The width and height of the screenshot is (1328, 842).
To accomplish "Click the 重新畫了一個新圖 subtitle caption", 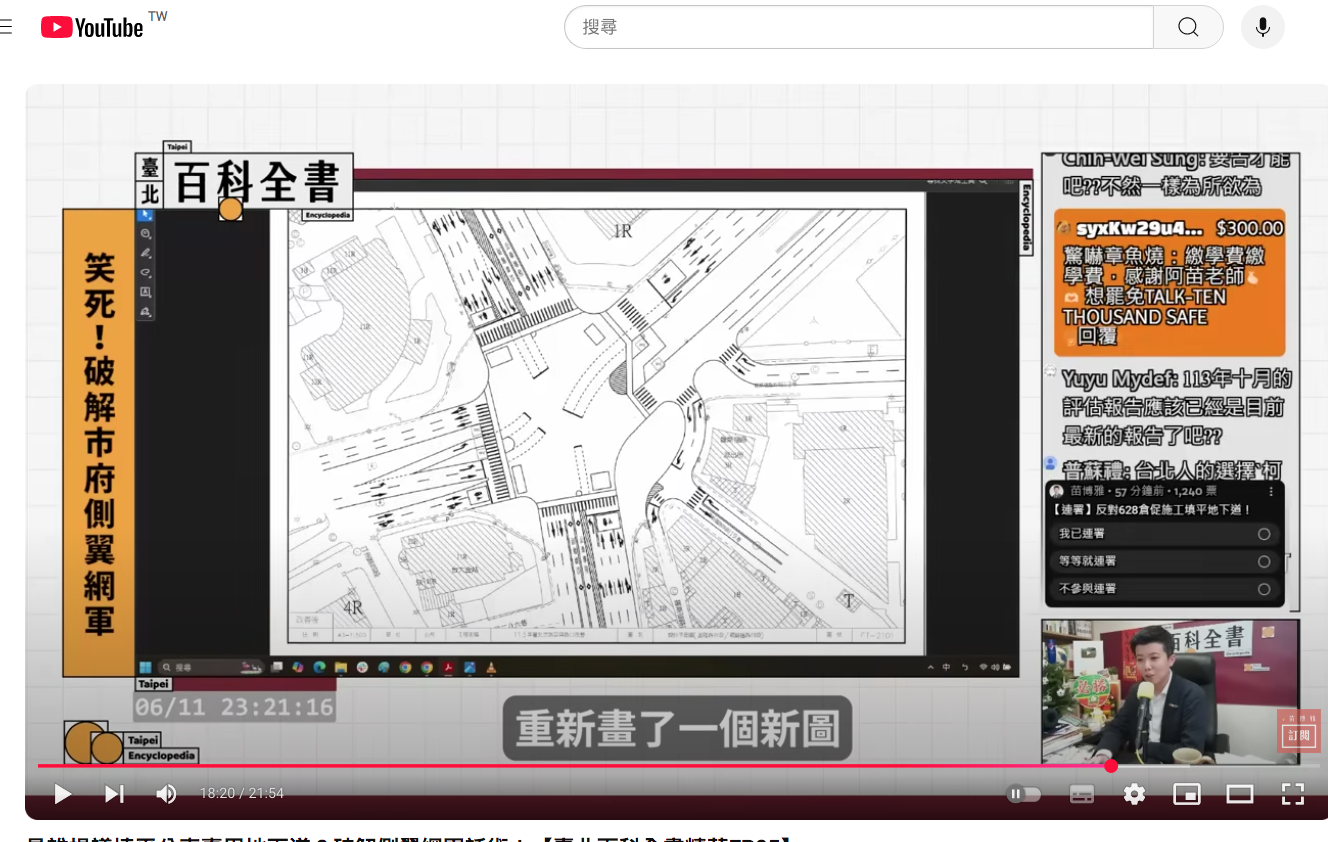I will click(677, 728).
